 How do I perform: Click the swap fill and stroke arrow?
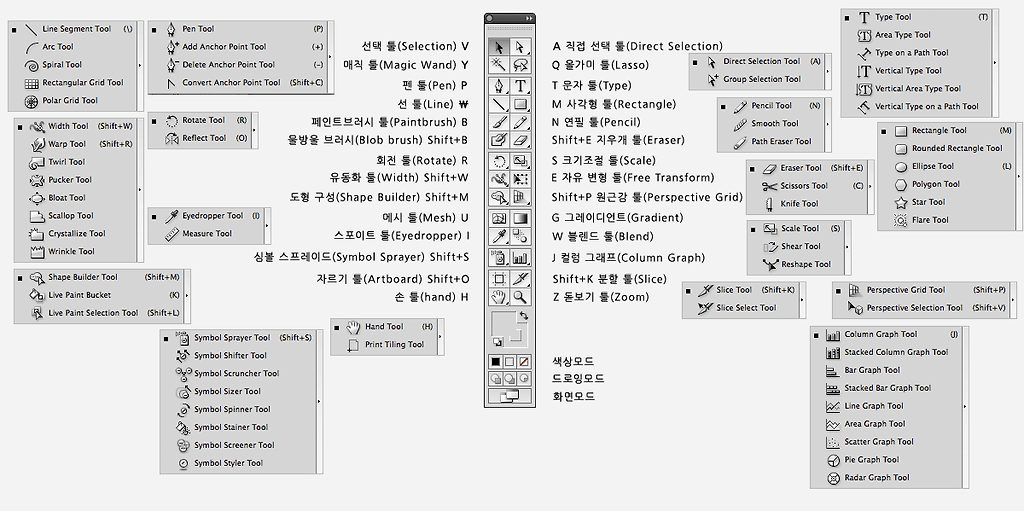pos(524,315)
